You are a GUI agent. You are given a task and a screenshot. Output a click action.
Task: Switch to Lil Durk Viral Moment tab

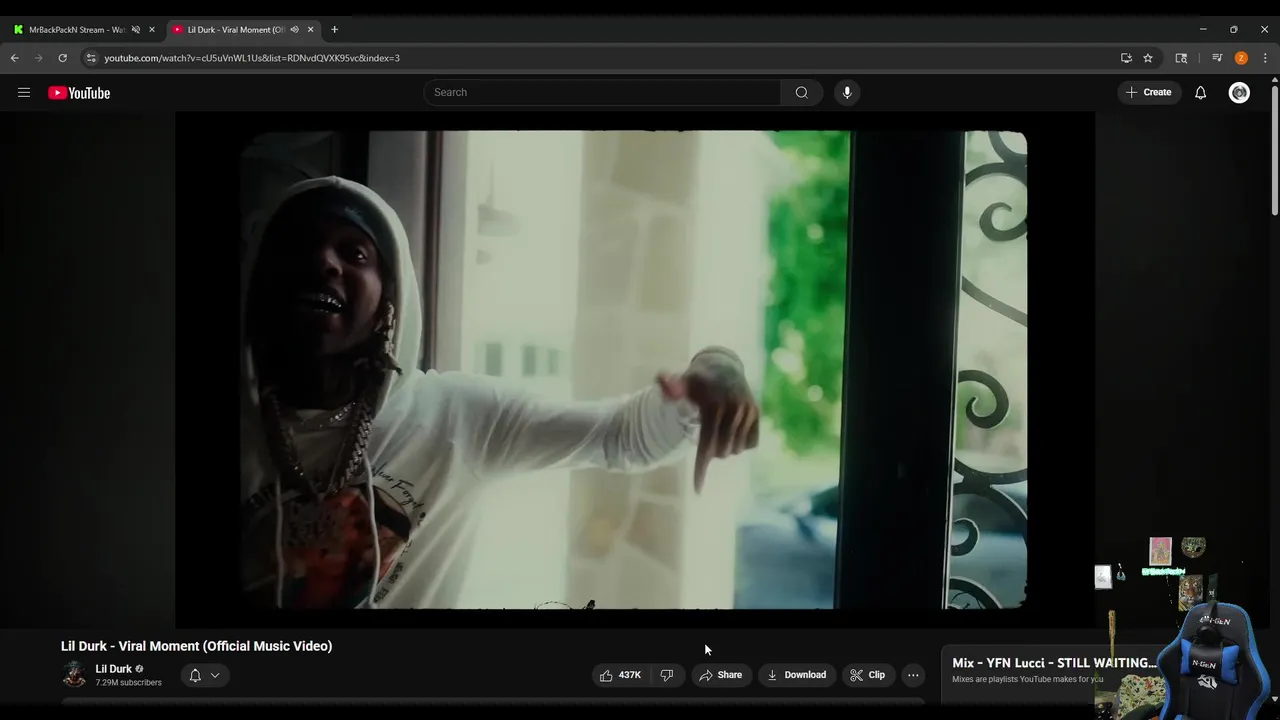pyautogui.click(x=235, y=30)
